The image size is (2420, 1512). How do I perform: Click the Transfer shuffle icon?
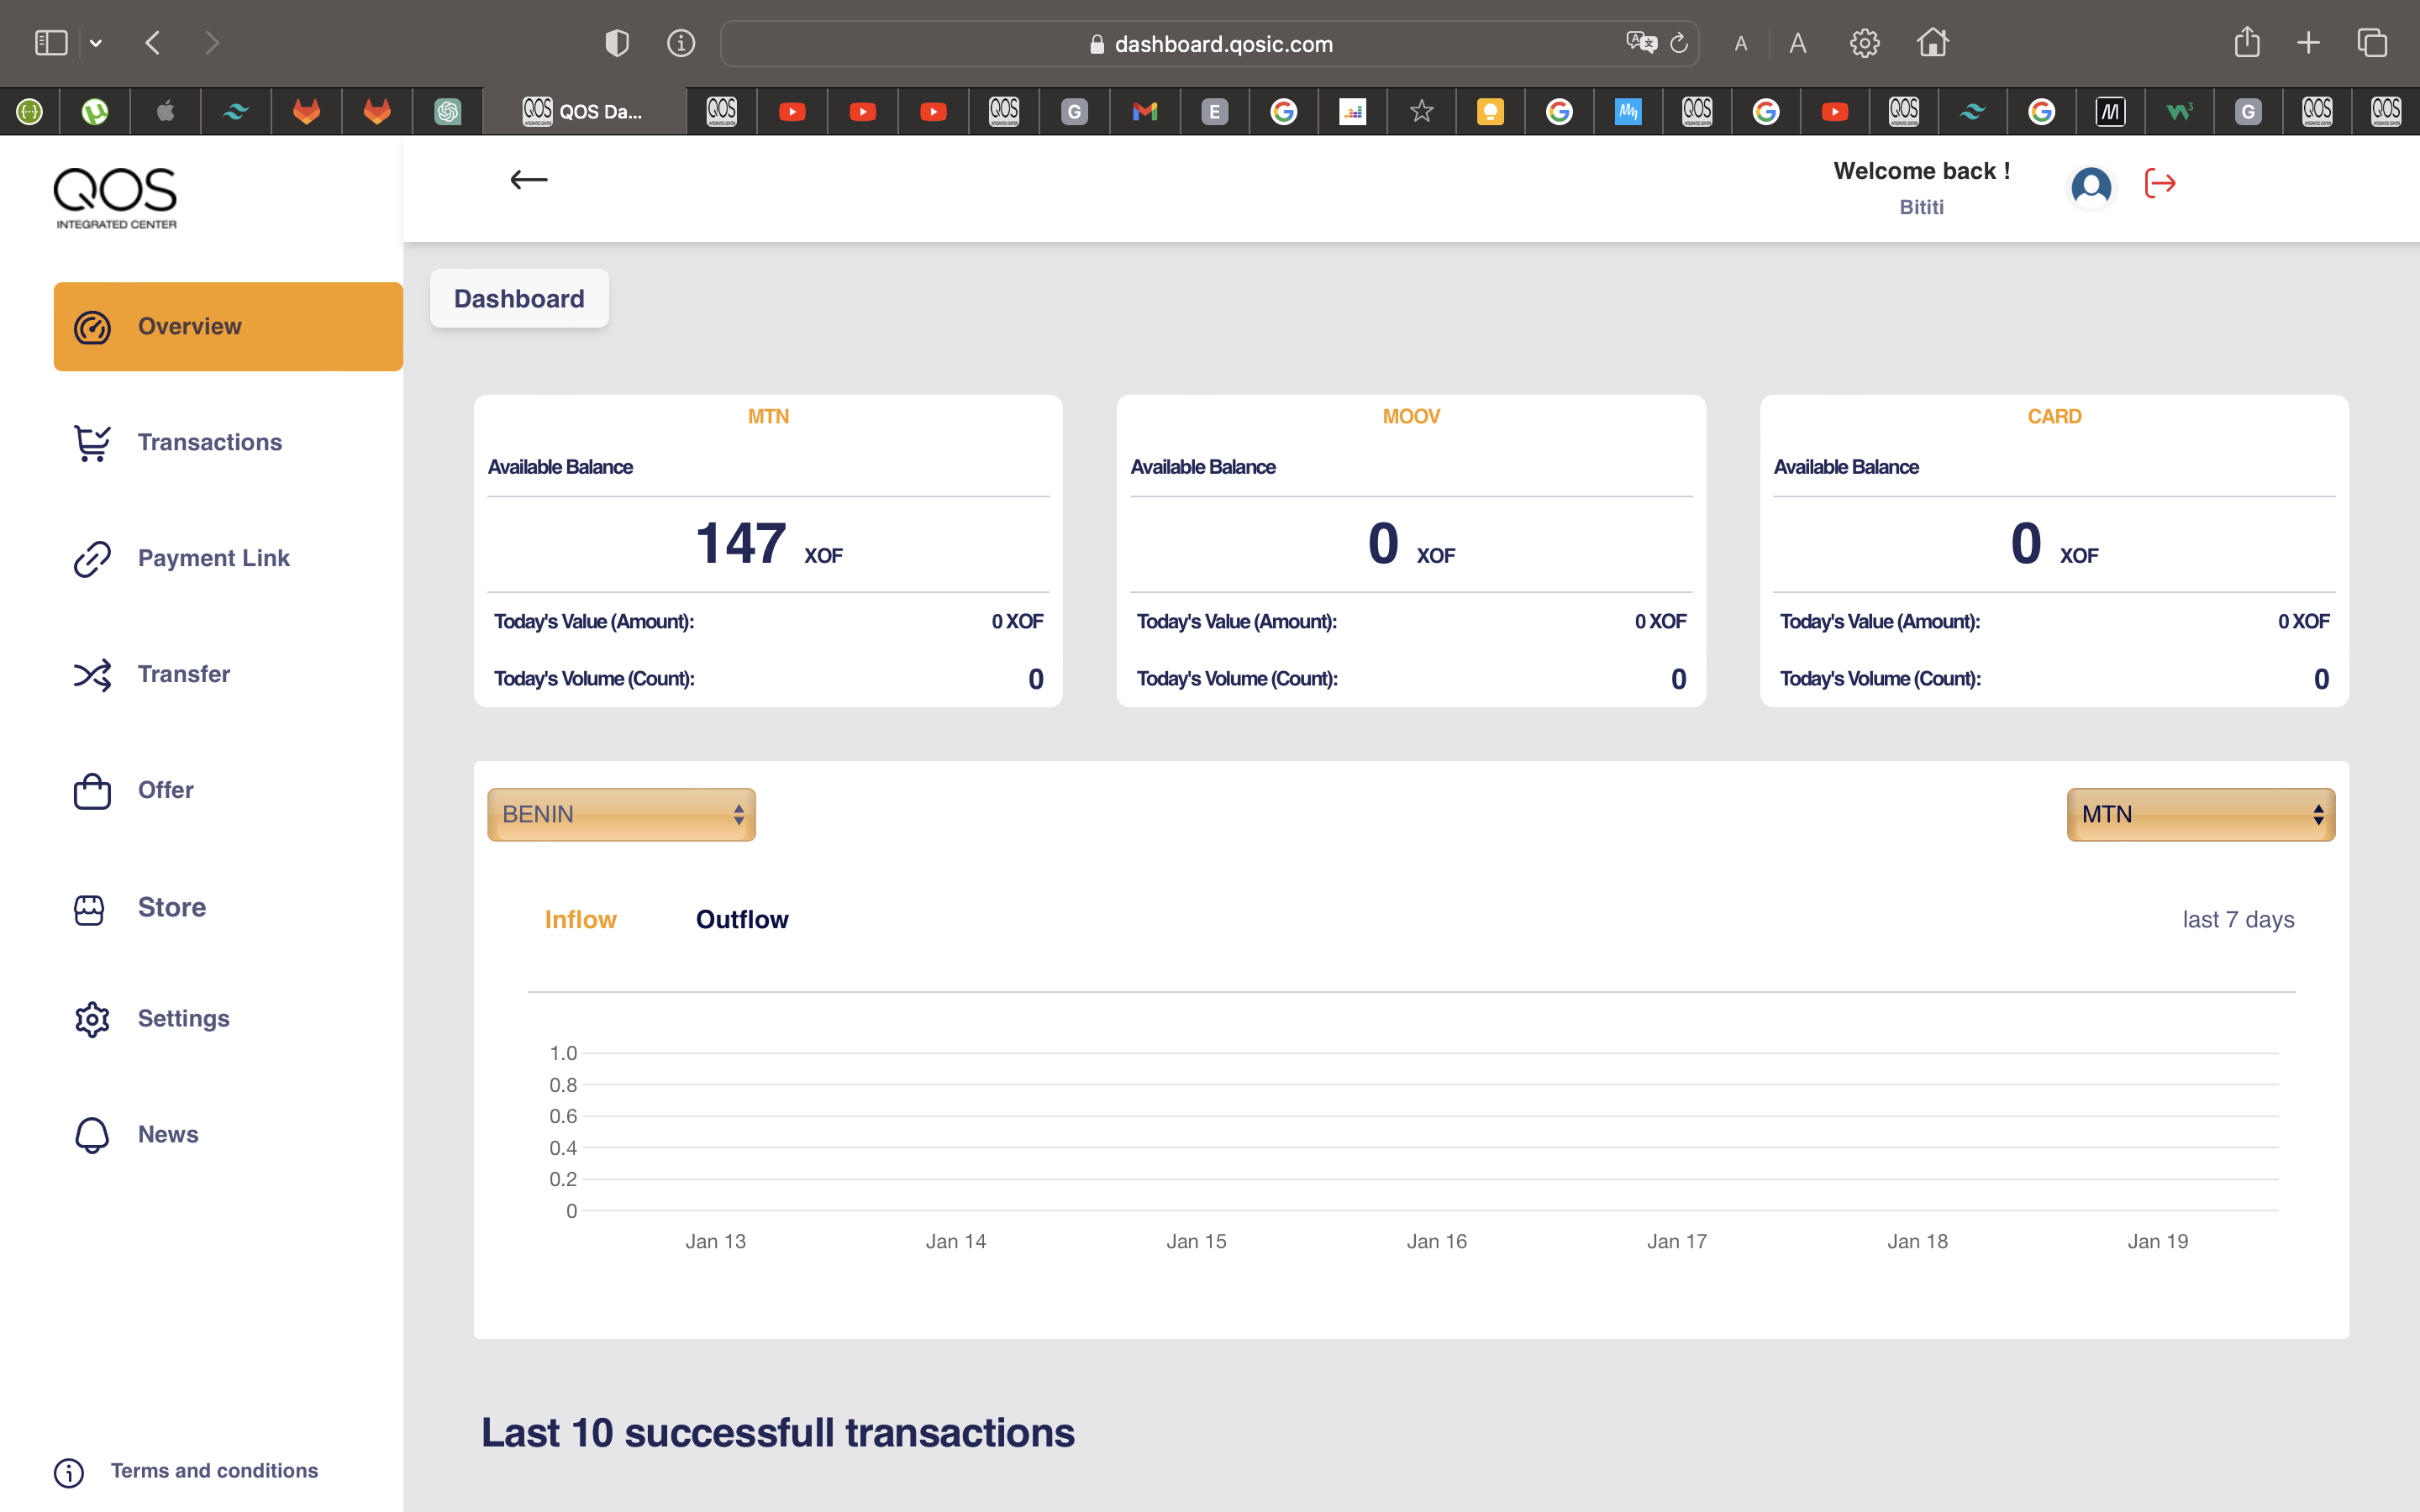(x=92, y=675)
